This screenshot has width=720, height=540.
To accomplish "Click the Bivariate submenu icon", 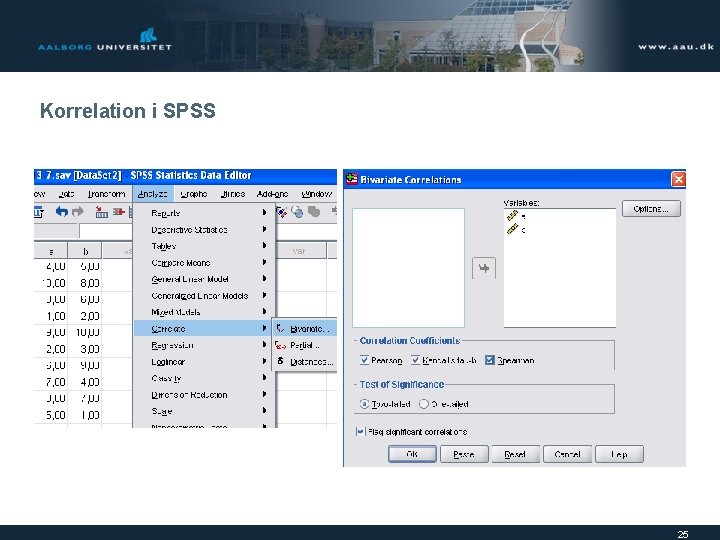I will point(280,328).
